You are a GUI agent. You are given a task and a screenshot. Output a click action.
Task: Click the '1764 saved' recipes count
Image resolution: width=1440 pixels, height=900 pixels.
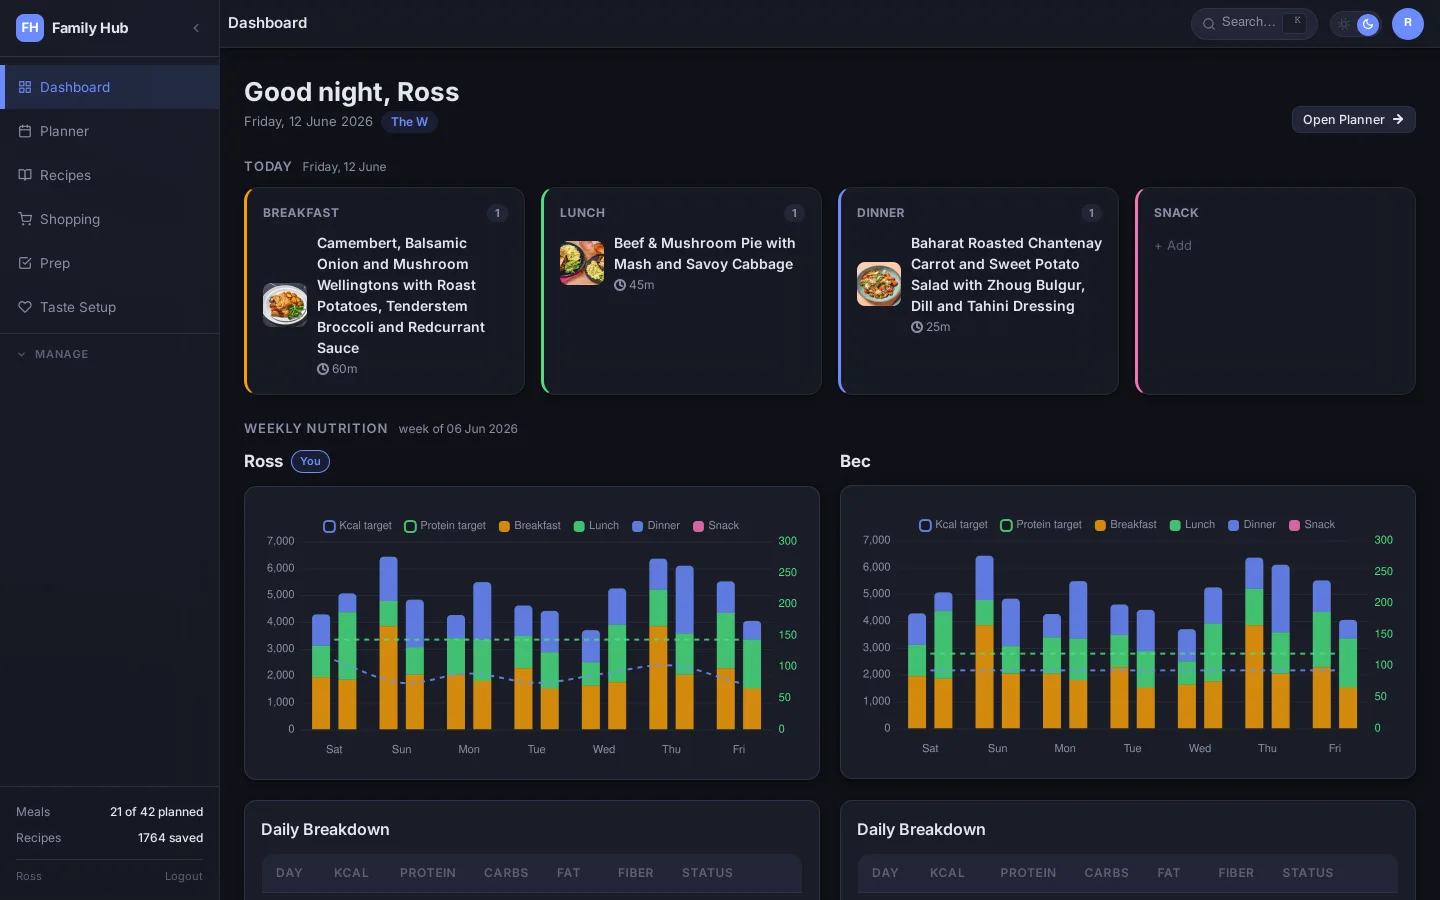click(x=170, y=838)
